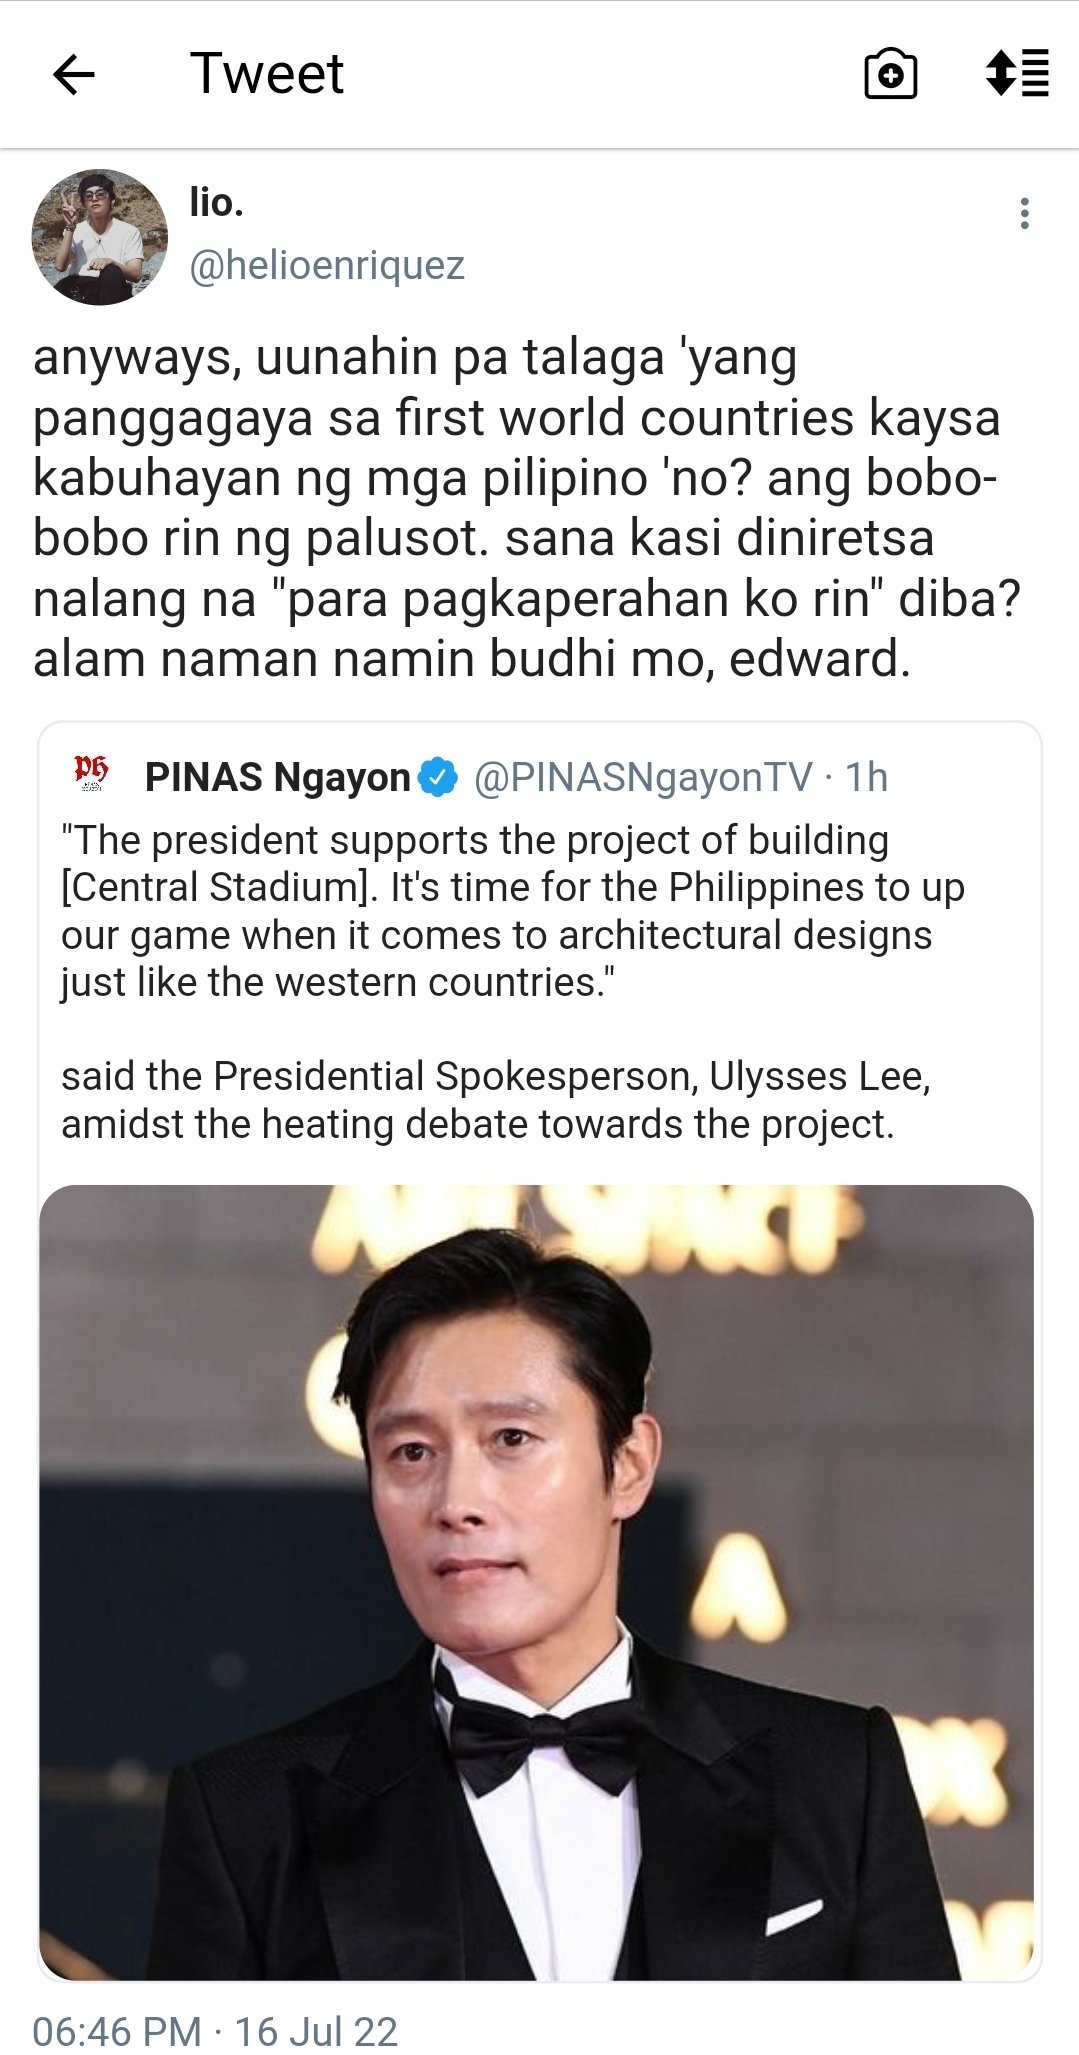Tap the 06:46 PM · 16 Jul 22 timestamp
The height and width of the screenshot is (2055, 1079).
[x=215, y=2031]
